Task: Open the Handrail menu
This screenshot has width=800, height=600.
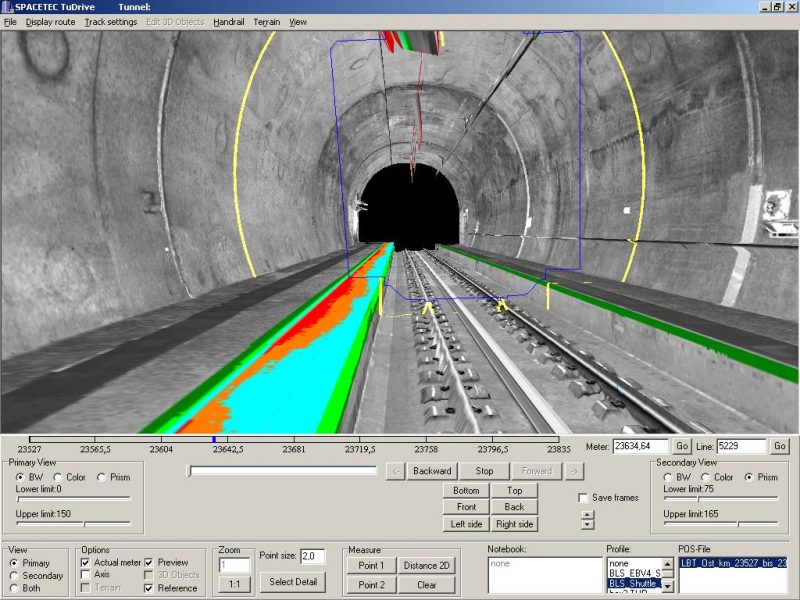Action: (x=229, y=21)
